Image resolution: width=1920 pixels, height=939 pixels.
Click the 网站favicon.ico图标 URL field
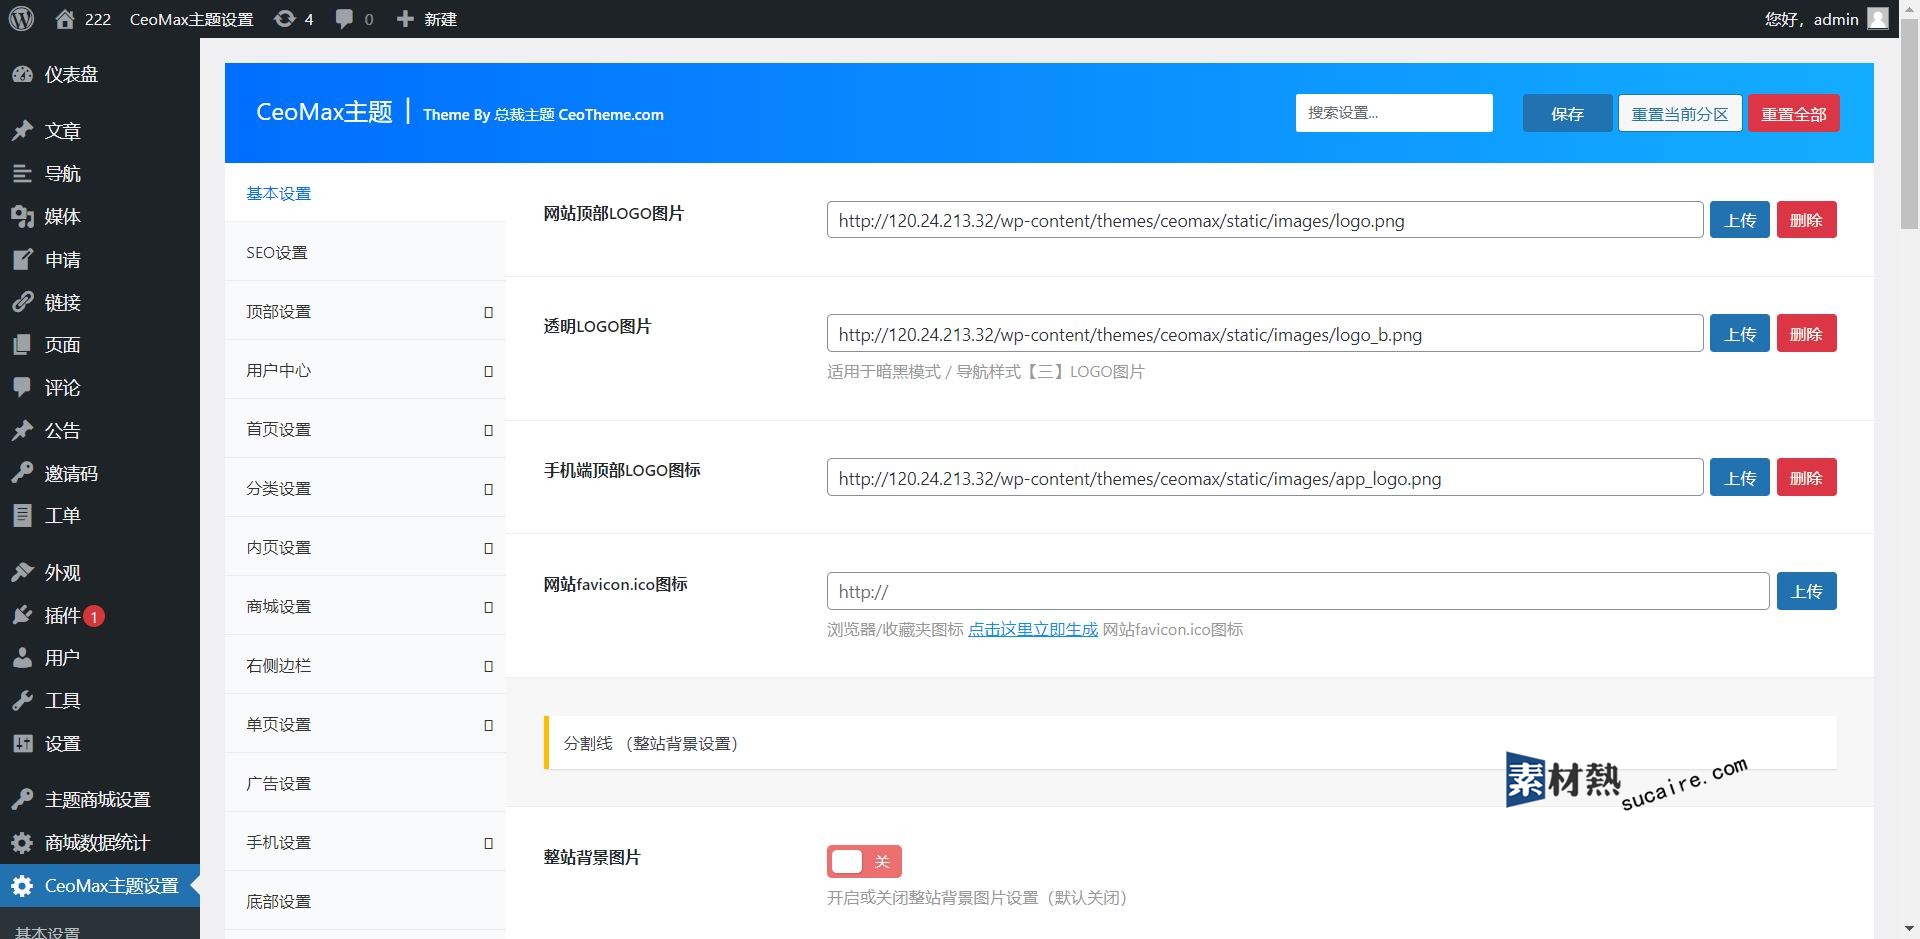1298,591
